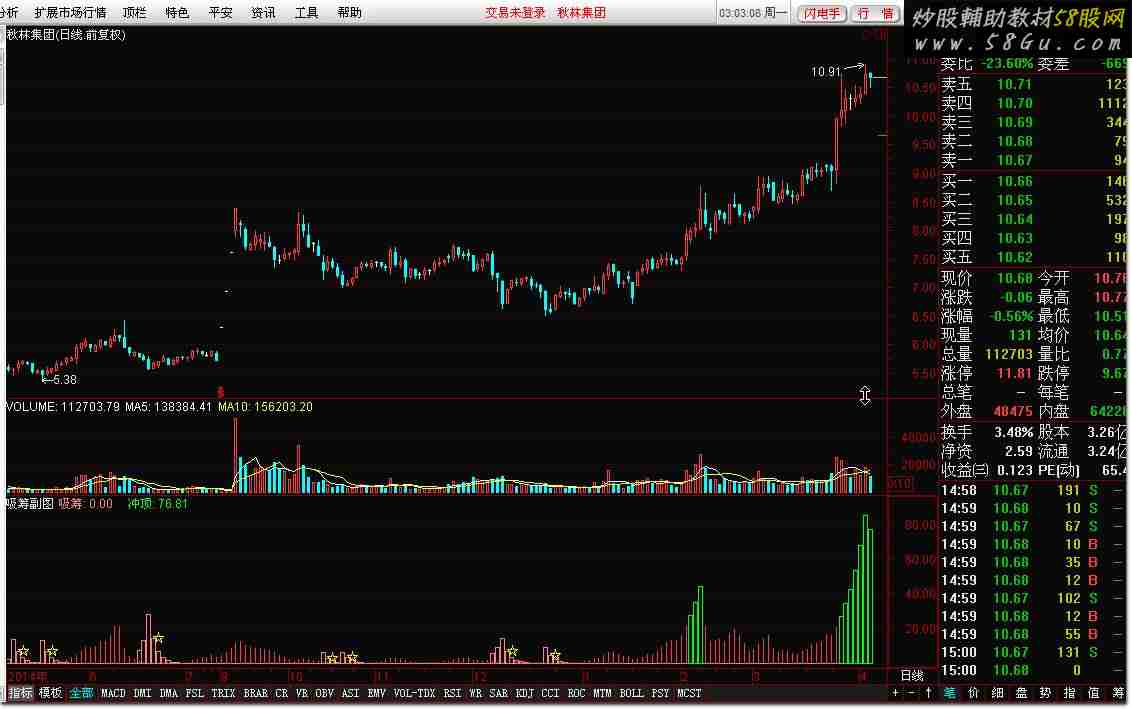Viewport: 1132px width, 709px height.
Task: Select the 值 side panel tab
Action: point(1094,693)
